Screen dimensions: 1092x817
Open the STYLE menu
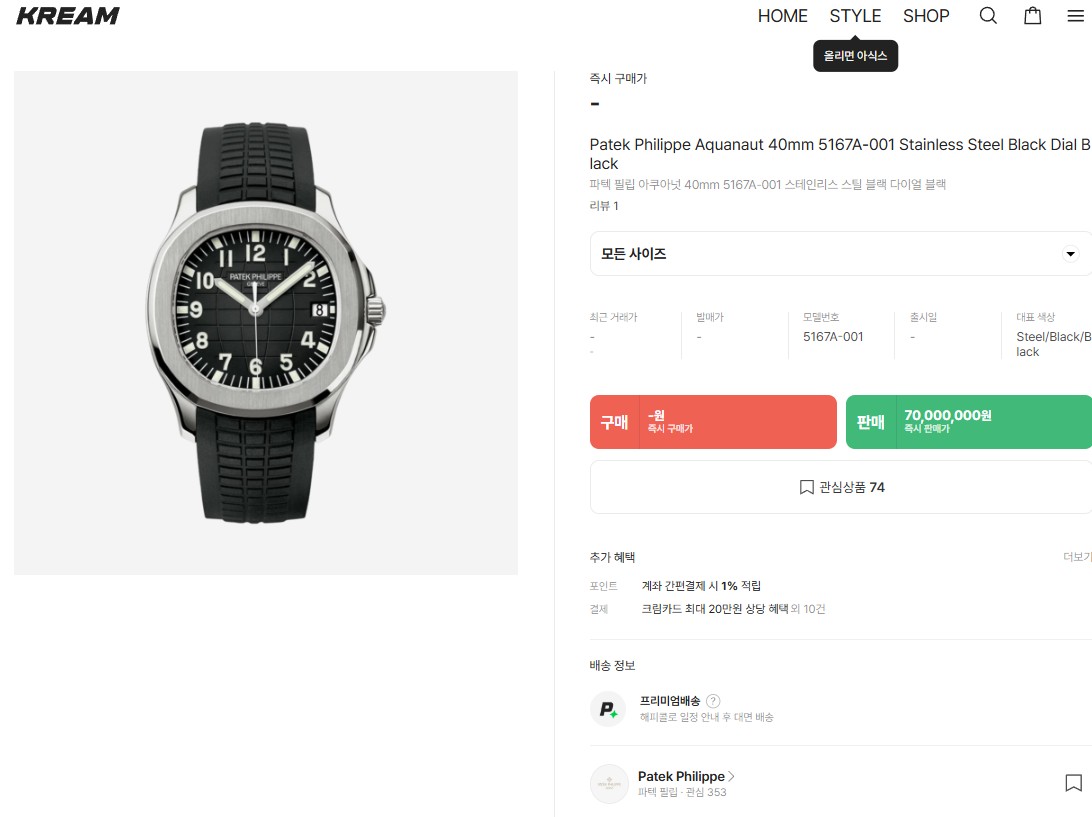tap(855, 16)
